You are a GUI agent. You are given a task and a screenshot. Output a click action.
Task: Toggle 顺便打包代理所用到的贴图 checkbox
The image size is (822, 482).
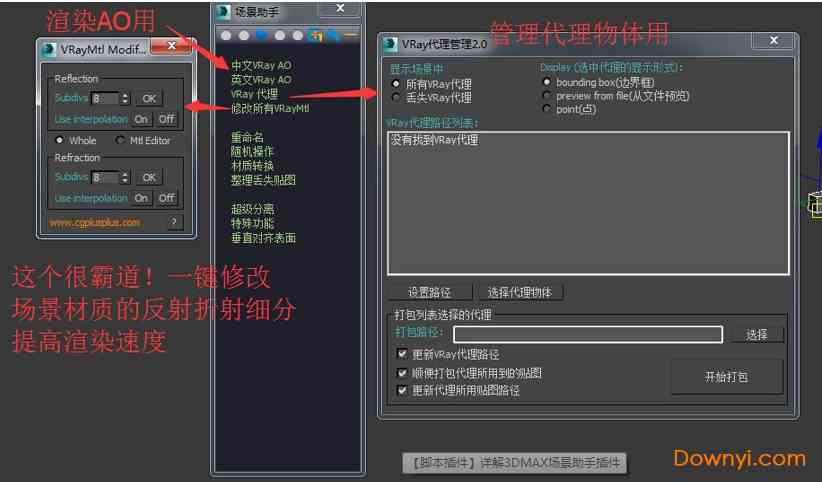402,373
